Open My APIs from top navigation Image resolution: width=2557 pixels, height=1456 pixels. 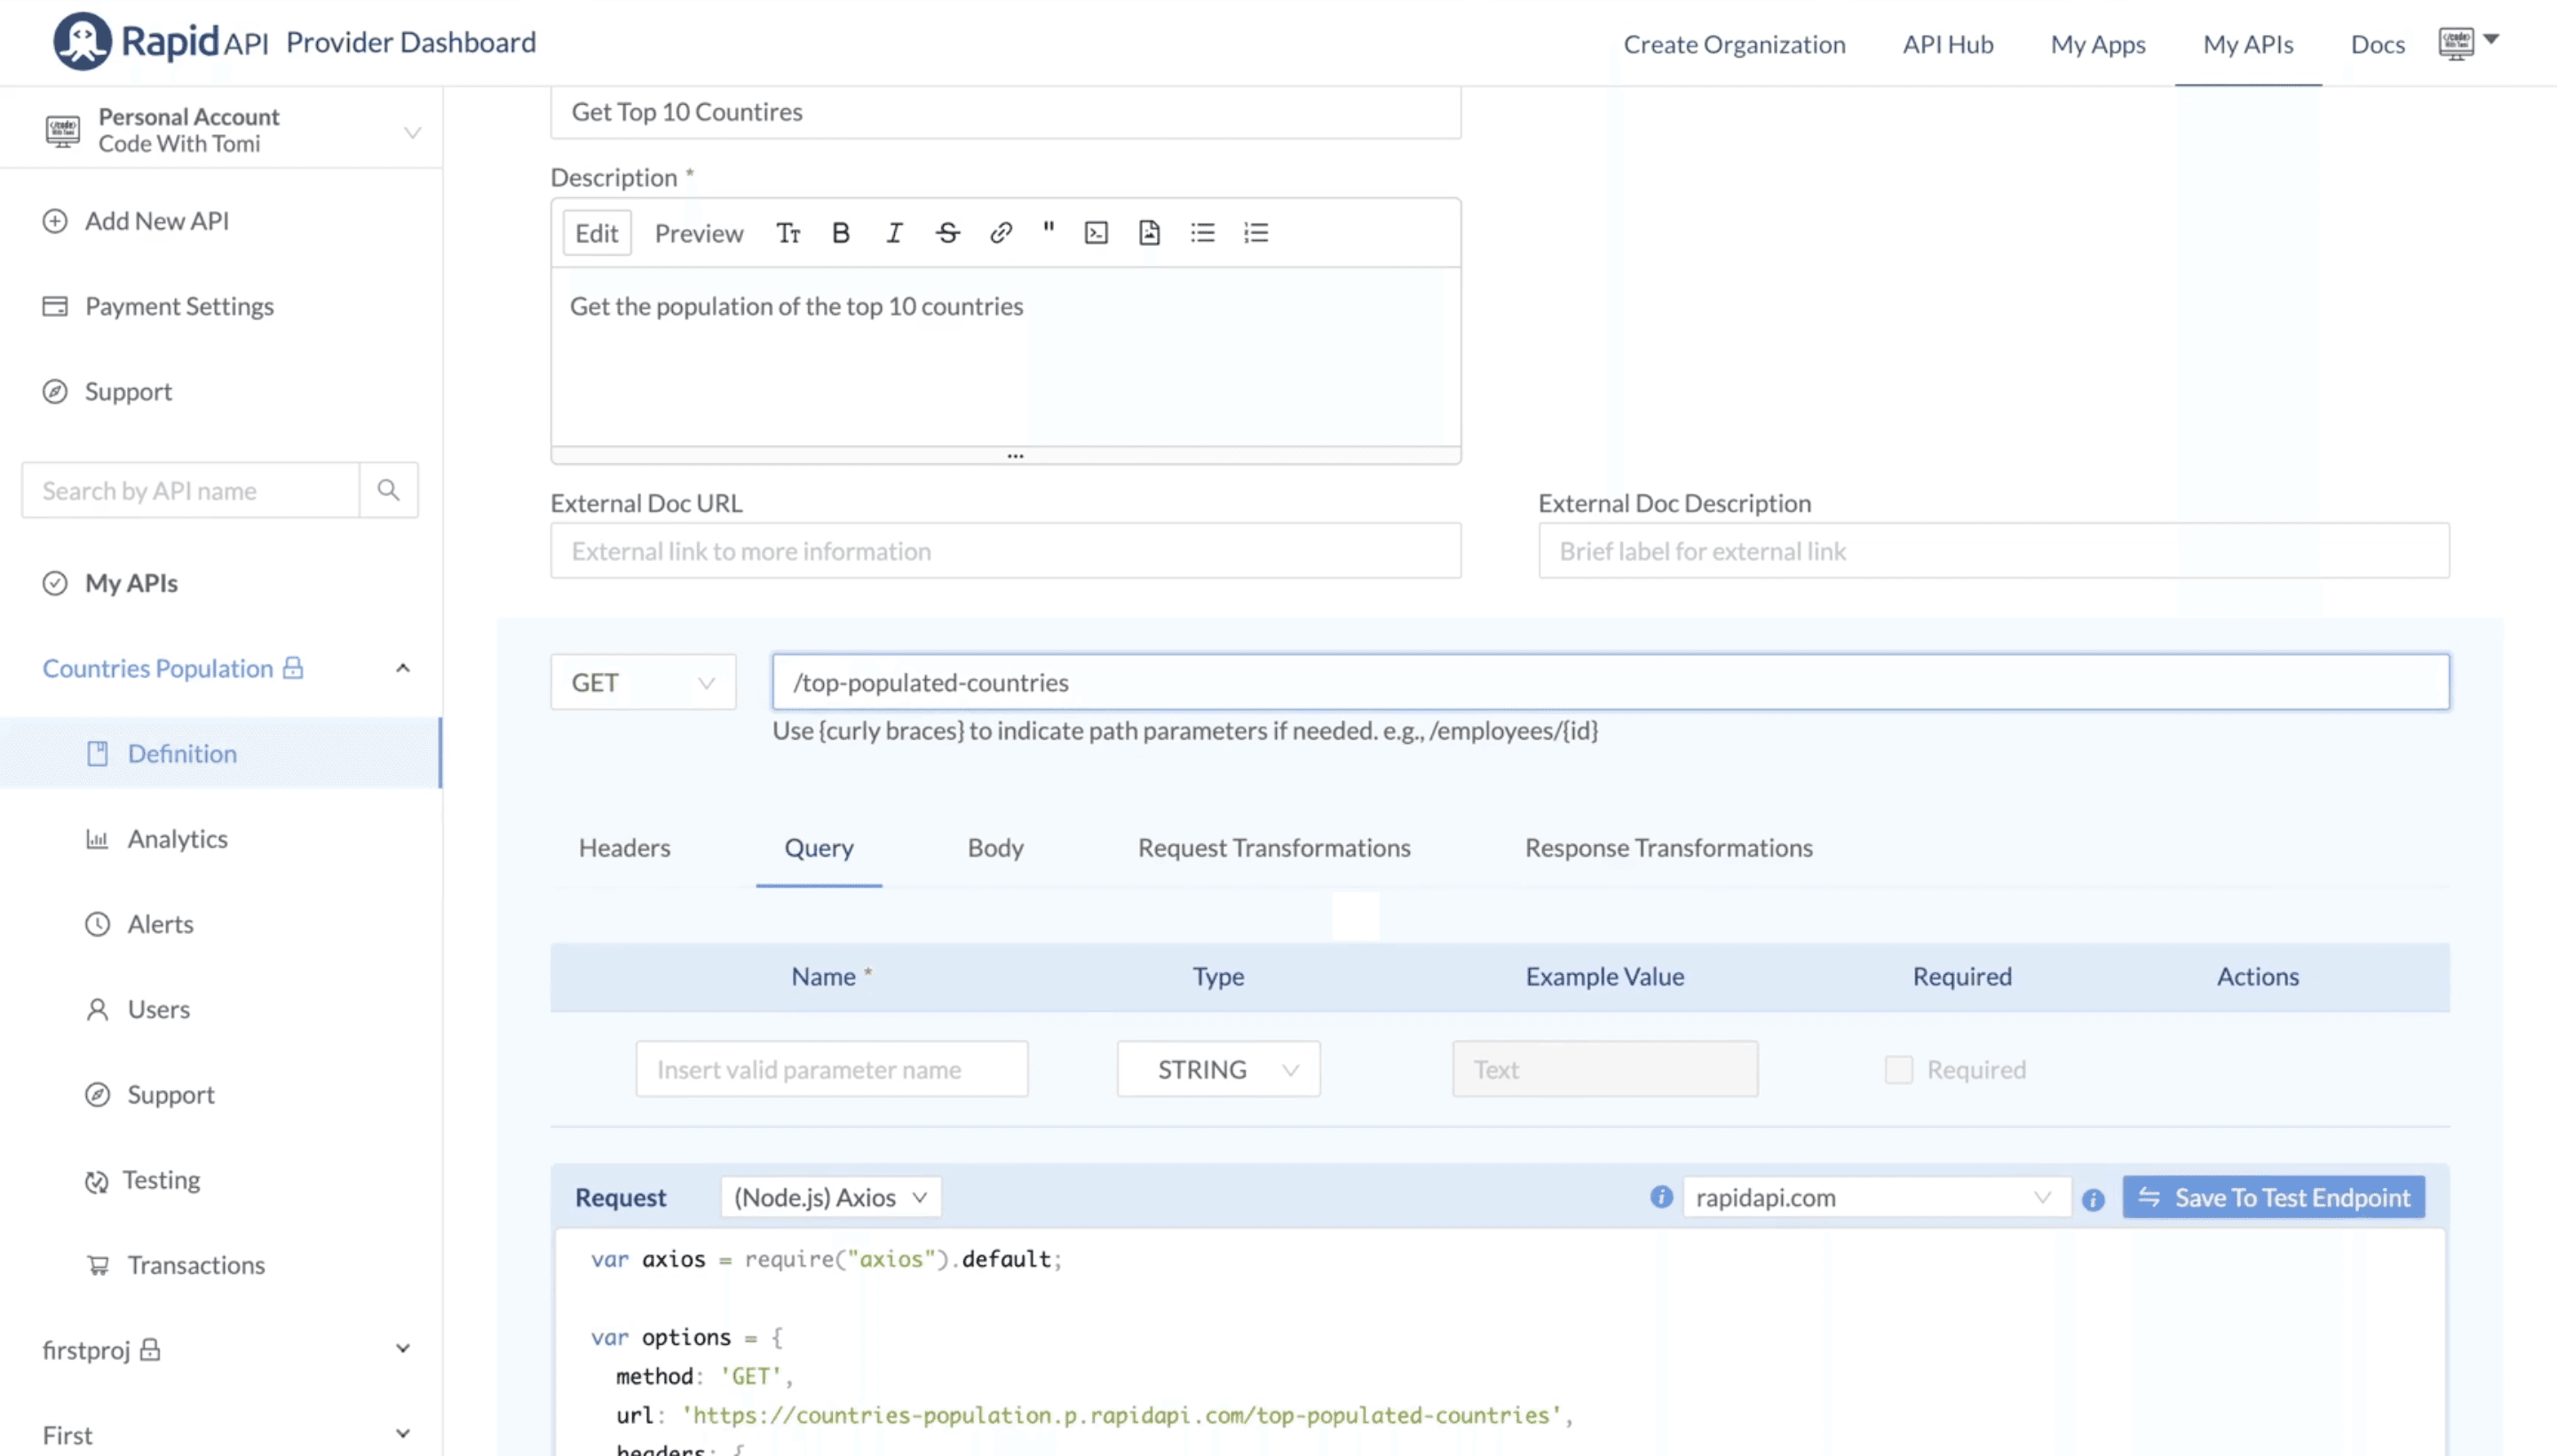[2247, 44]
